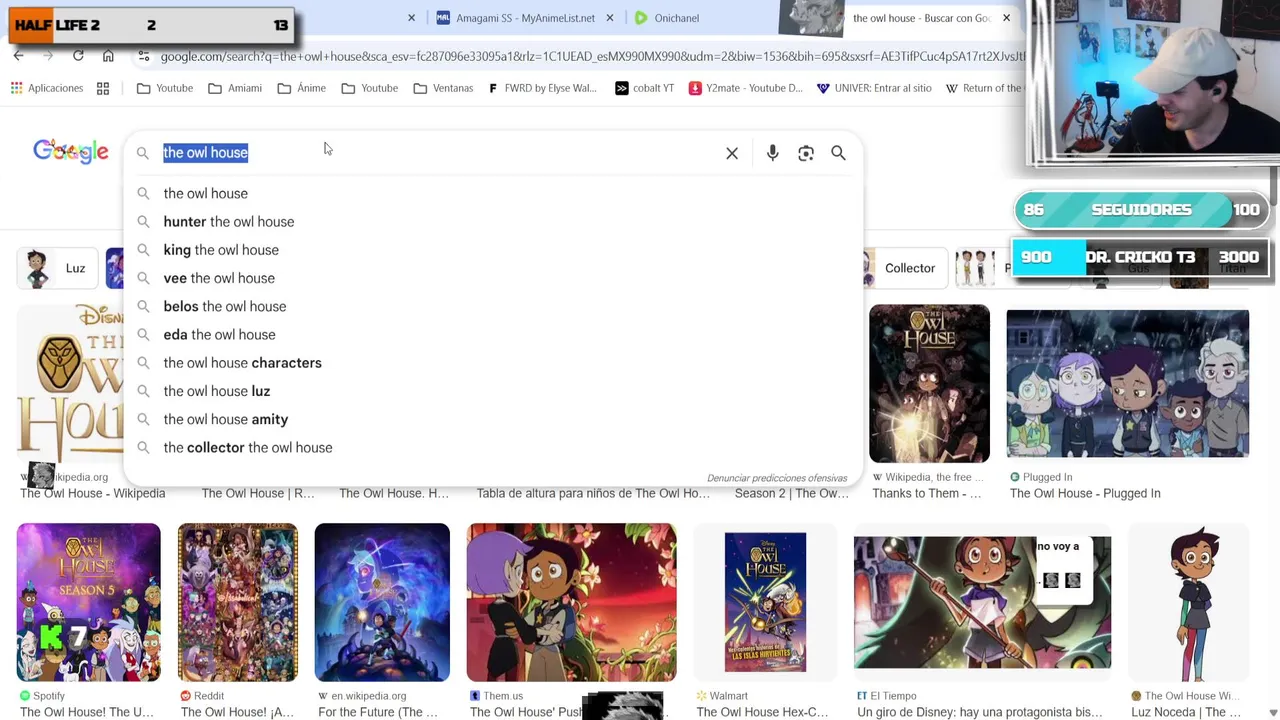
Task: Click the page vertical scrollbar down arrow
Action: [x=1273, y=712]
